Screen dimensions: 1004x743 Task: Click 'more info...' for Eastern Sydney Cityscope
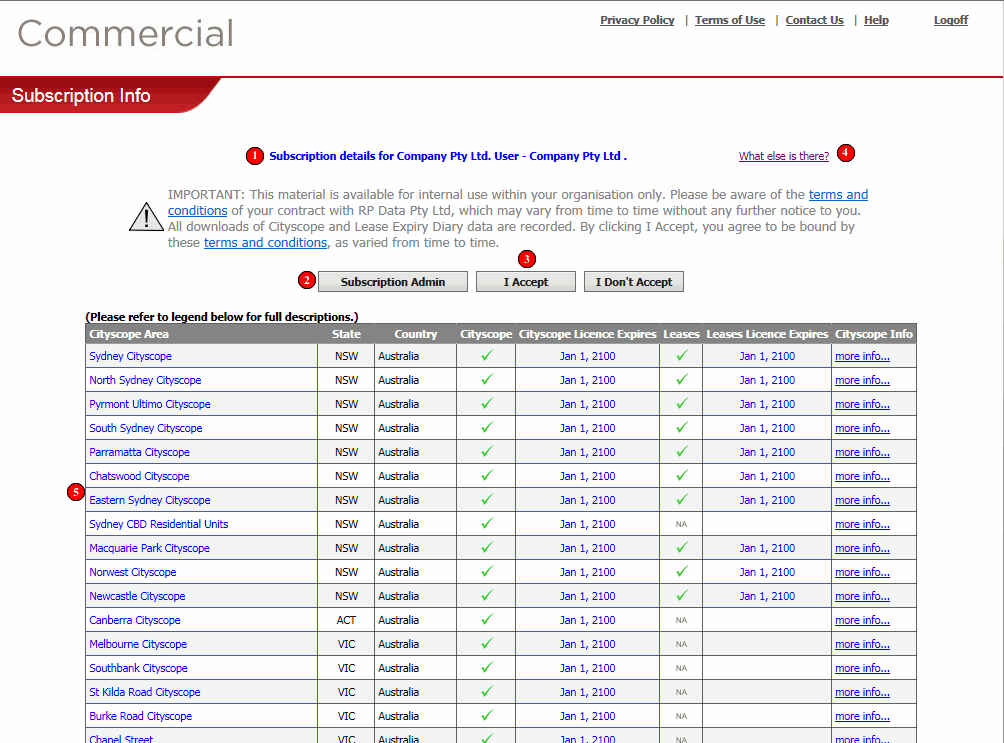click(862, 500)
